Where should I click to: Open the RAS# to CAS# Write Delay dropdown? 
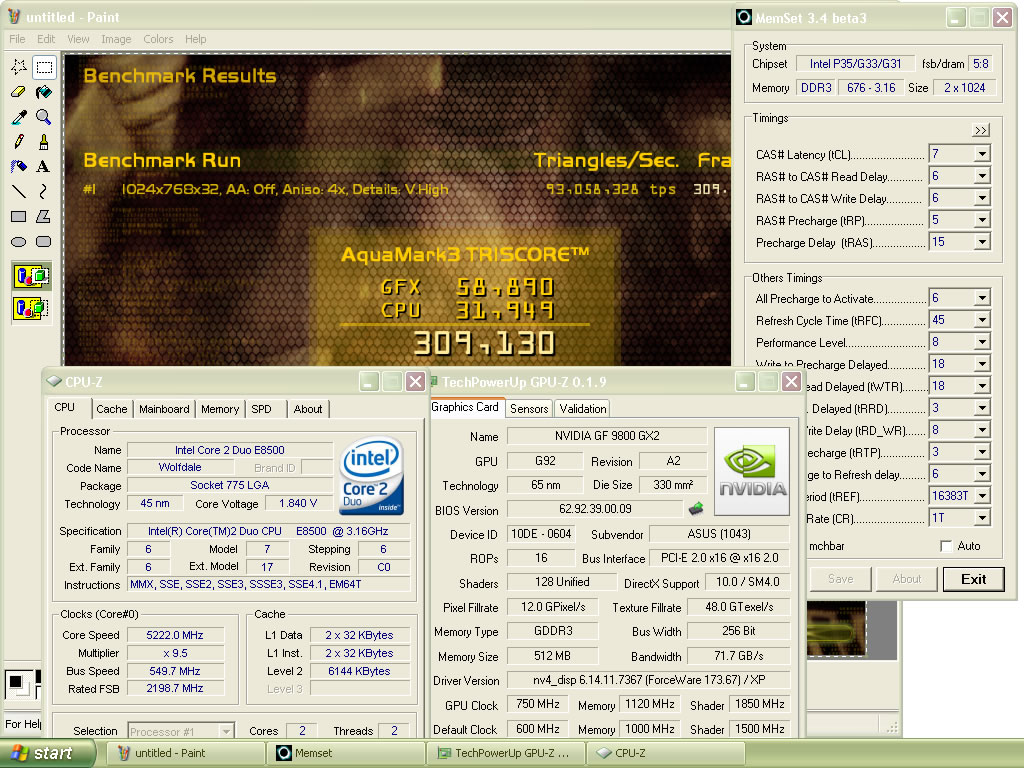pos(982,198)
